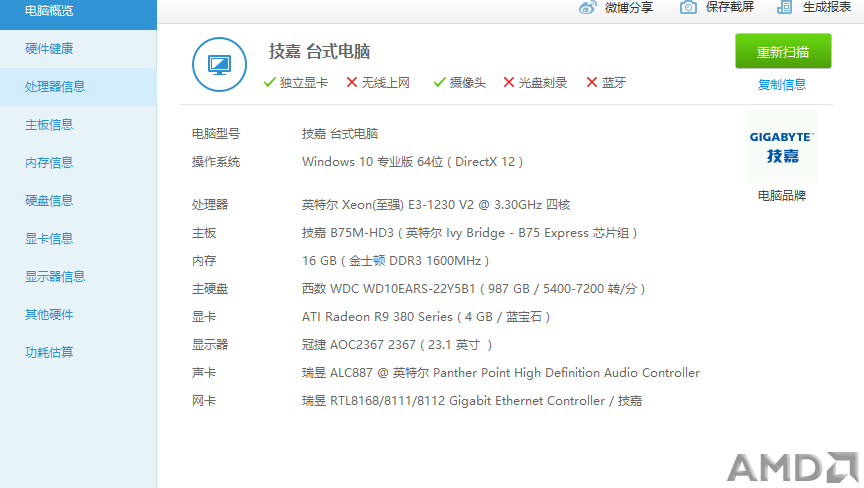Click the 冠捷 AOC2367 monitor text

(397, 345)
